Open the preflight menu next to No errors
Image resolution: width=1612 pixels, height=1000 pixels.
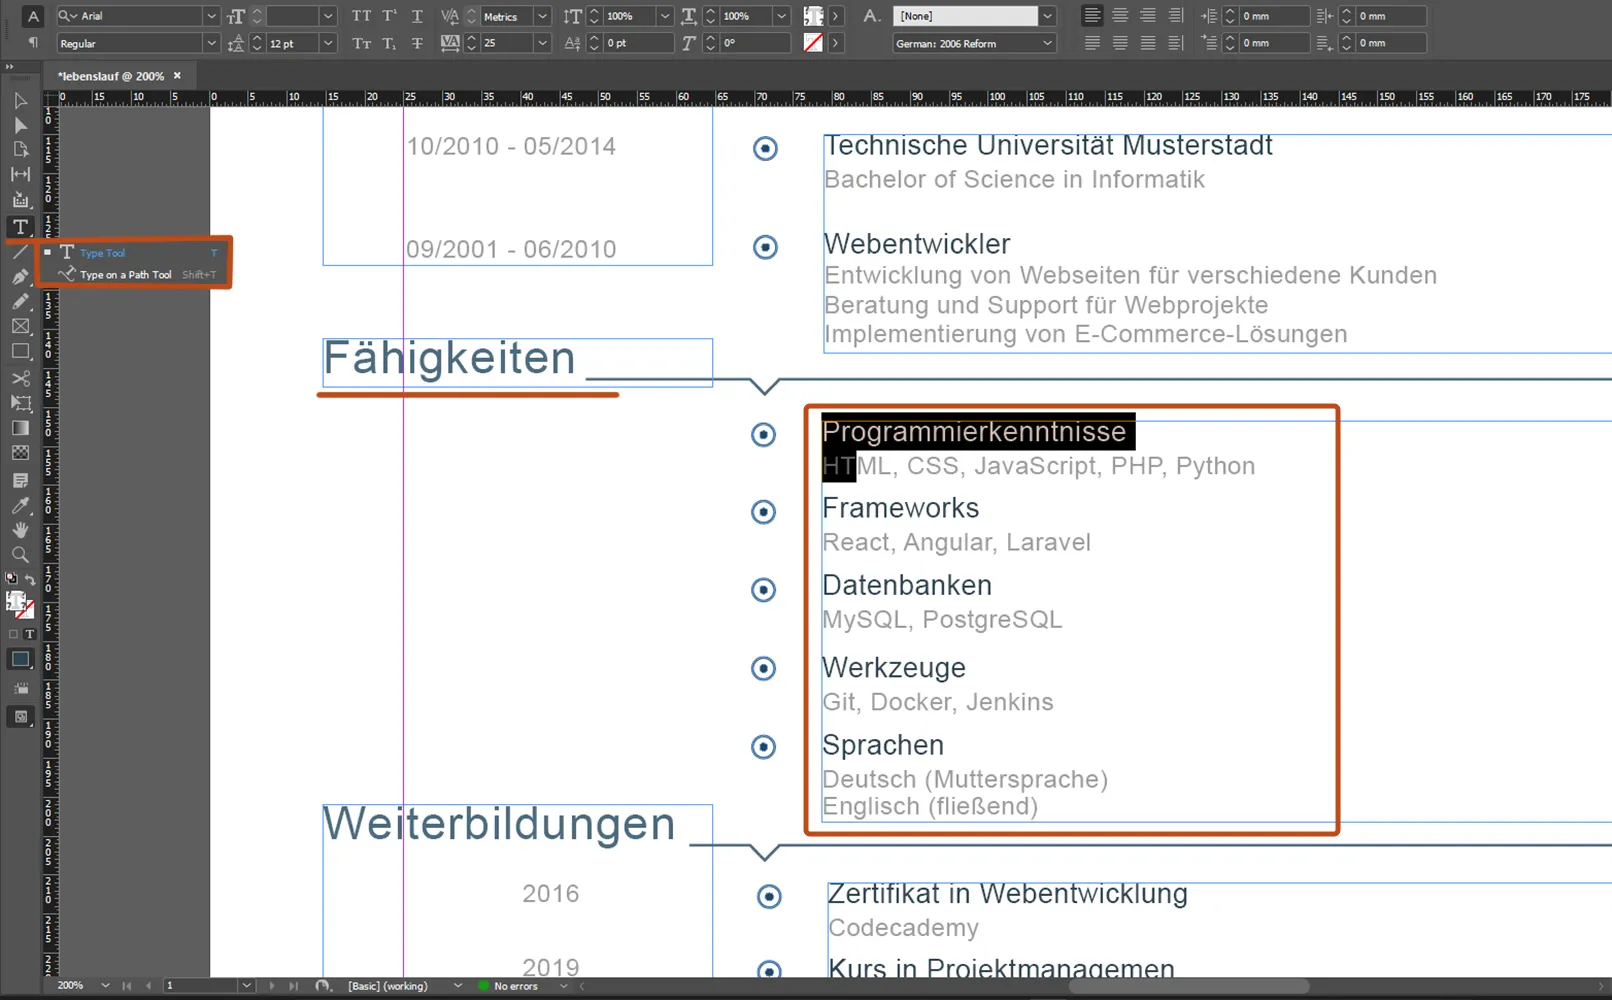[563, 986]
